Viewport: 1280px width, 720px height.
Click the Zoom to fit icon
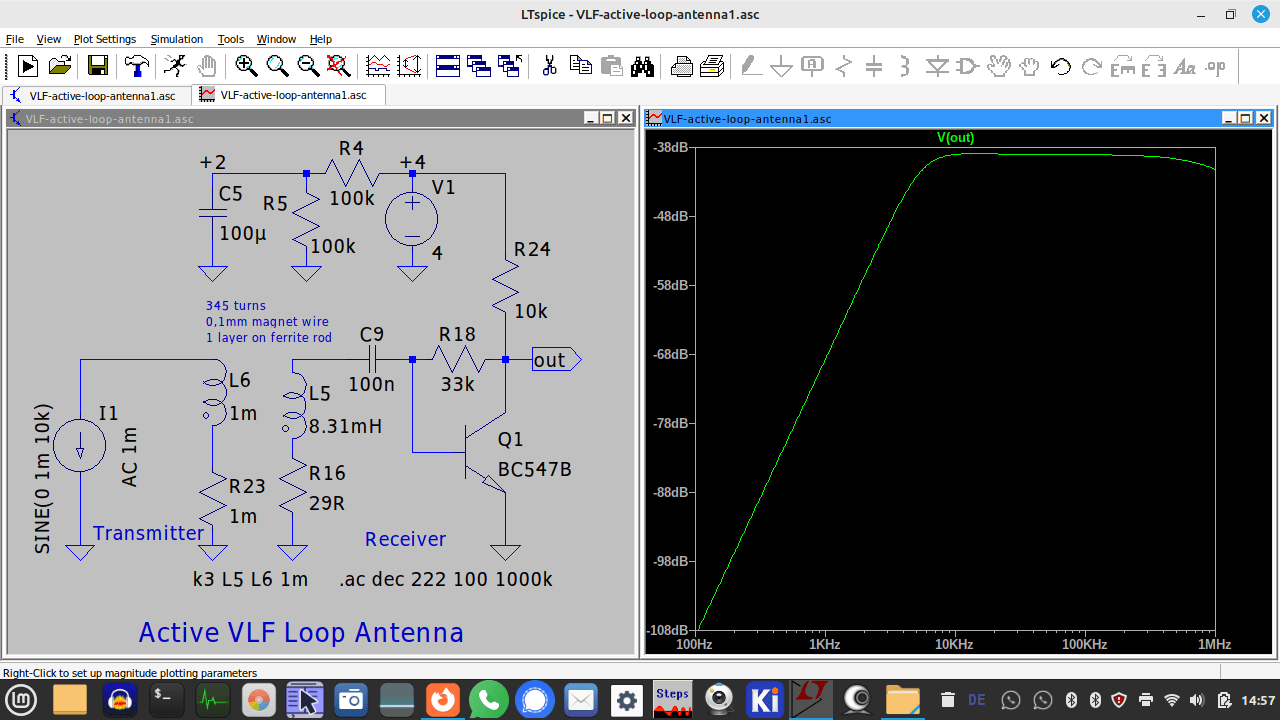pyautogui.click(x=339, y=66)
